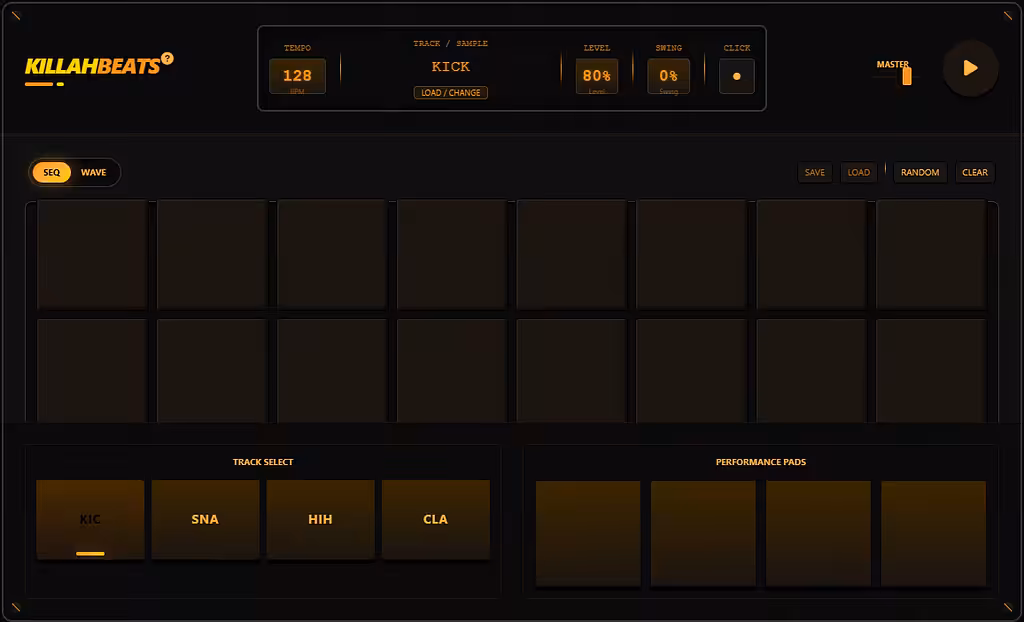Image resolution: width=1024 pixels, height=622 pixels.
Task: Activate the first sequencer step pad
Action: coord(92,254)
